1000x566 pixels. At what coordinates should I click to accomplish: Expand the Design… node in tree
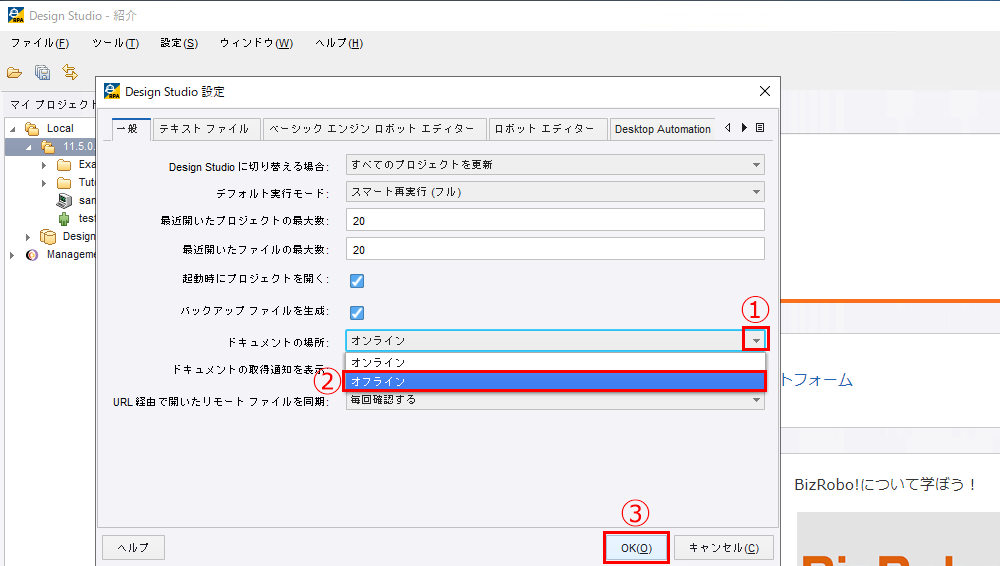(28, 237)
